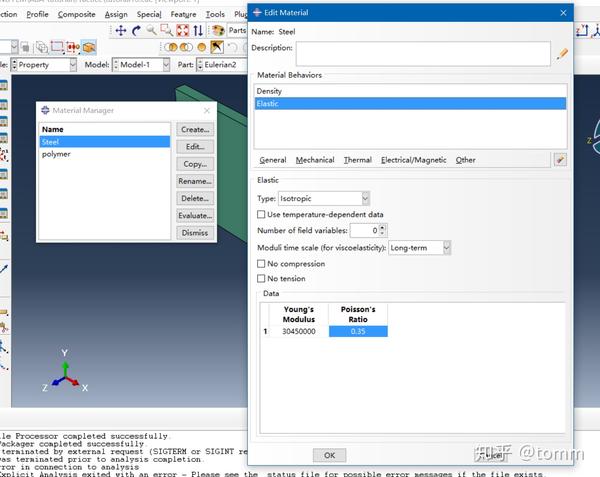The height and width of the screenshot is (477, 600).
Task: Select Steel in the material list
Action: pyautogui.click(x=105, y=142)
